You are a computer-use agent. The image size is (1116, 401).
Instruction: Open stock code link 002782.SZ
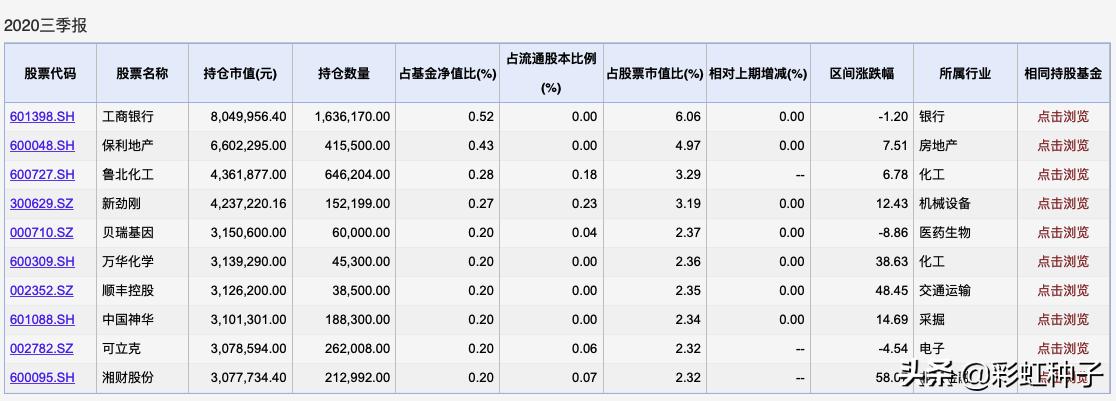(42, 349)
